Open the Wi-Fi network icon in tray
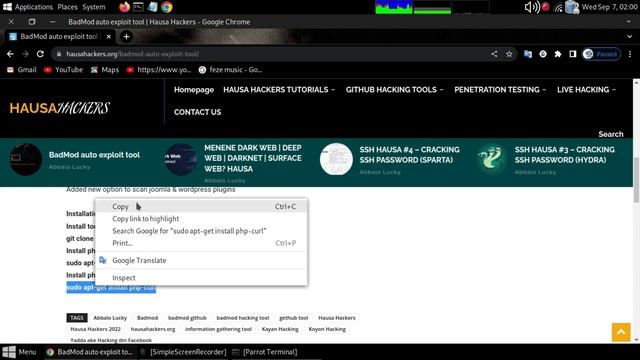640x360 pixels. click(x=558, y=7)
